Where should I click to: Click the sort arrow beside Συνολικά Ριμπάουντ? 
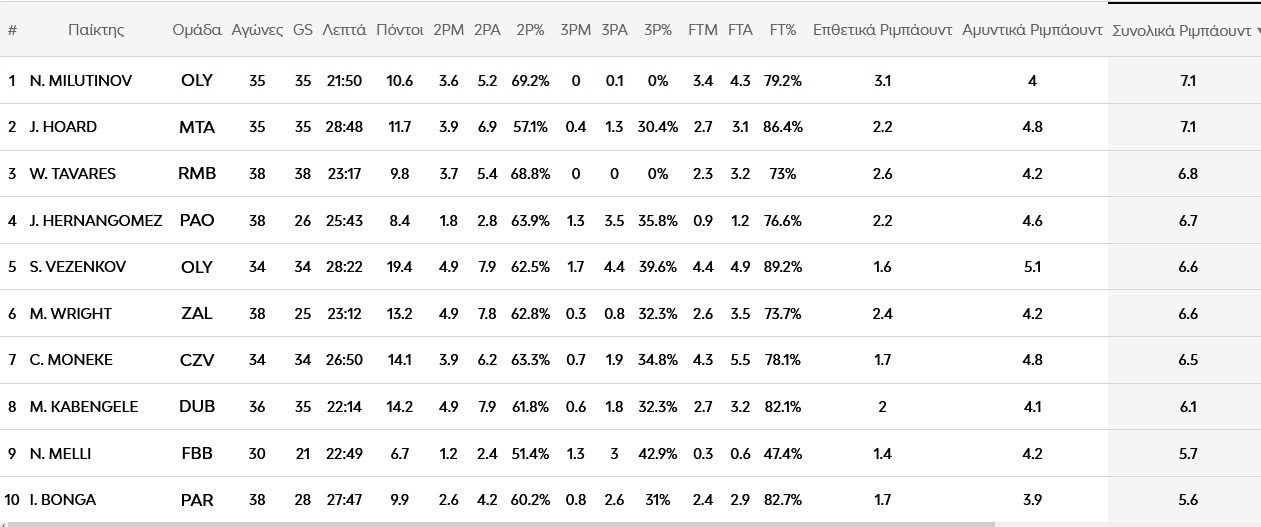tap(1257, 31)
